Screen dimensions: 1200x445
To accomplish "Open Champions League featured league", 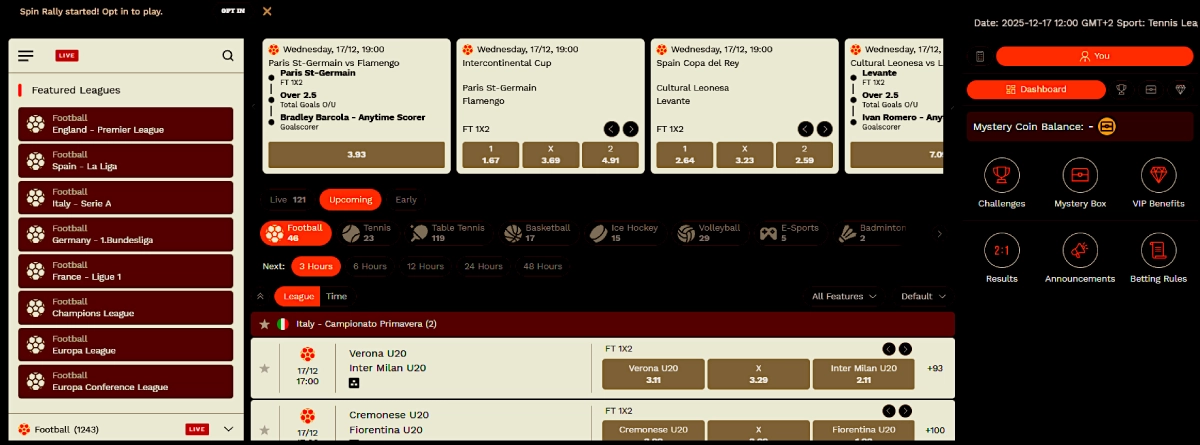I will click(125, 308).
